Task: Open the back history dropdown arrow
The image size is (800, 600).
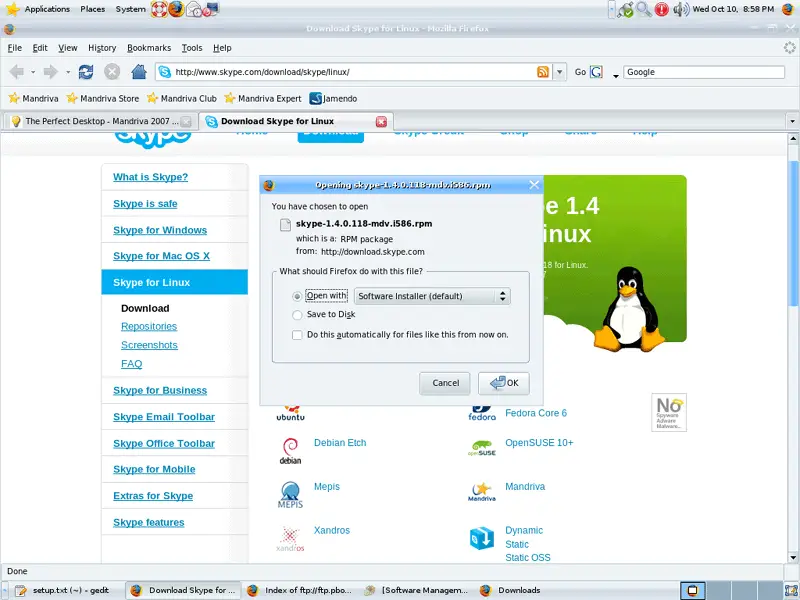Action: (33, 72)
